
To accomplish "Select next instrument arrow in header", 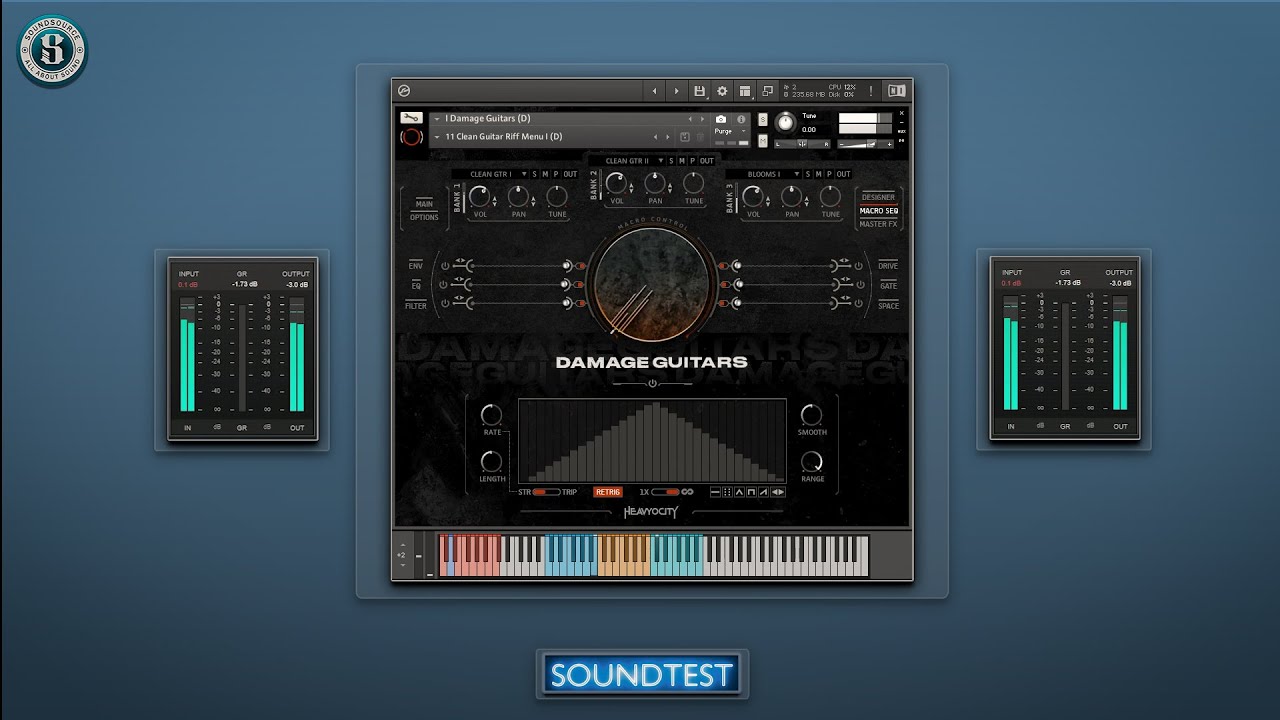I will 702,119.
